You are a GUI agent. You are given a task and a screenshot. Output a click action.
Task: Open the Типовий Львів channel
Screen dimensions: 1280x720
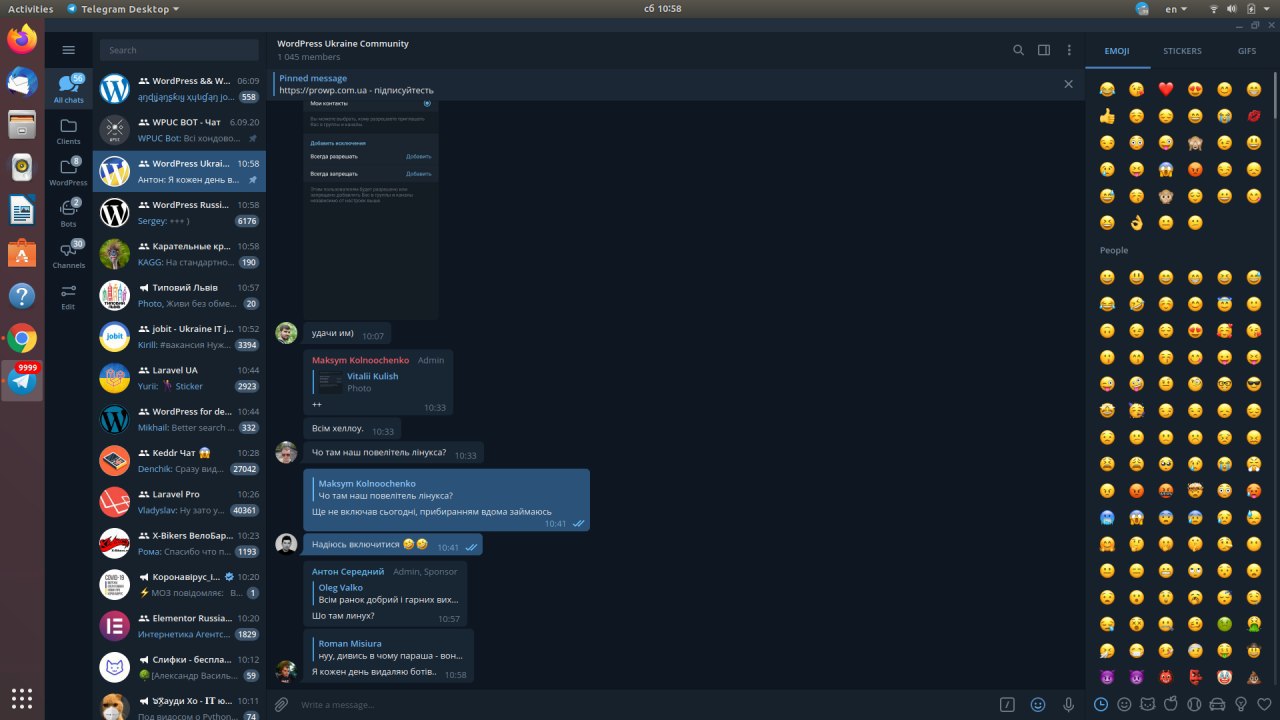point(179,295)
